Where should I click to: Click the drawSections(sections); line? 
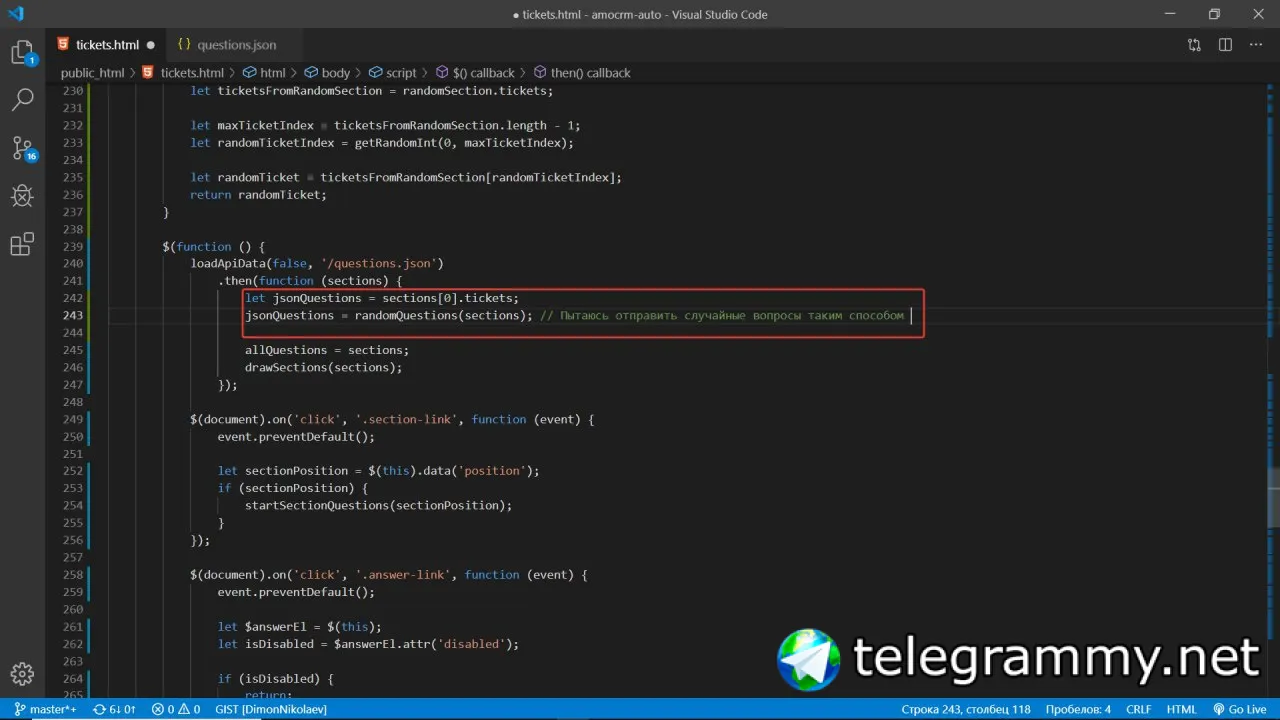click(x=324, y=367)
